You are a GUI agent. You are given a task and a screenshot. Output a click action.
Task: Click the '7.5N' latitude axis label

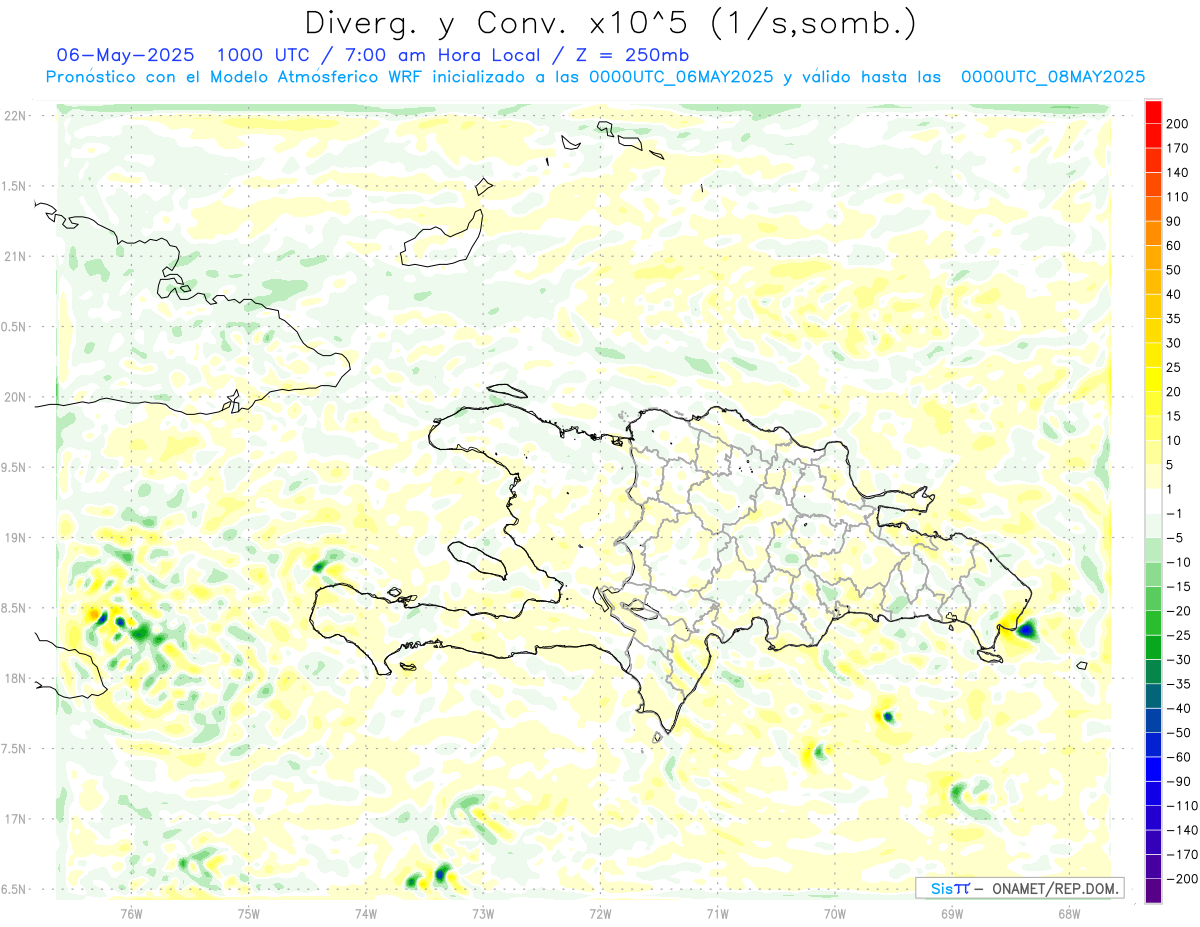coord(15,749)
